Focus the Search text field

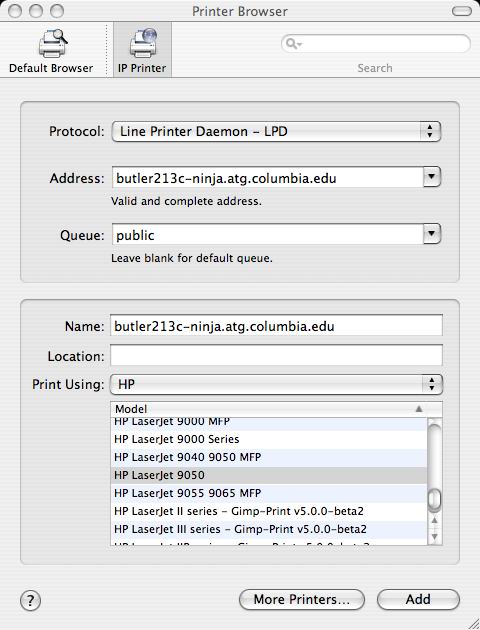376,43
